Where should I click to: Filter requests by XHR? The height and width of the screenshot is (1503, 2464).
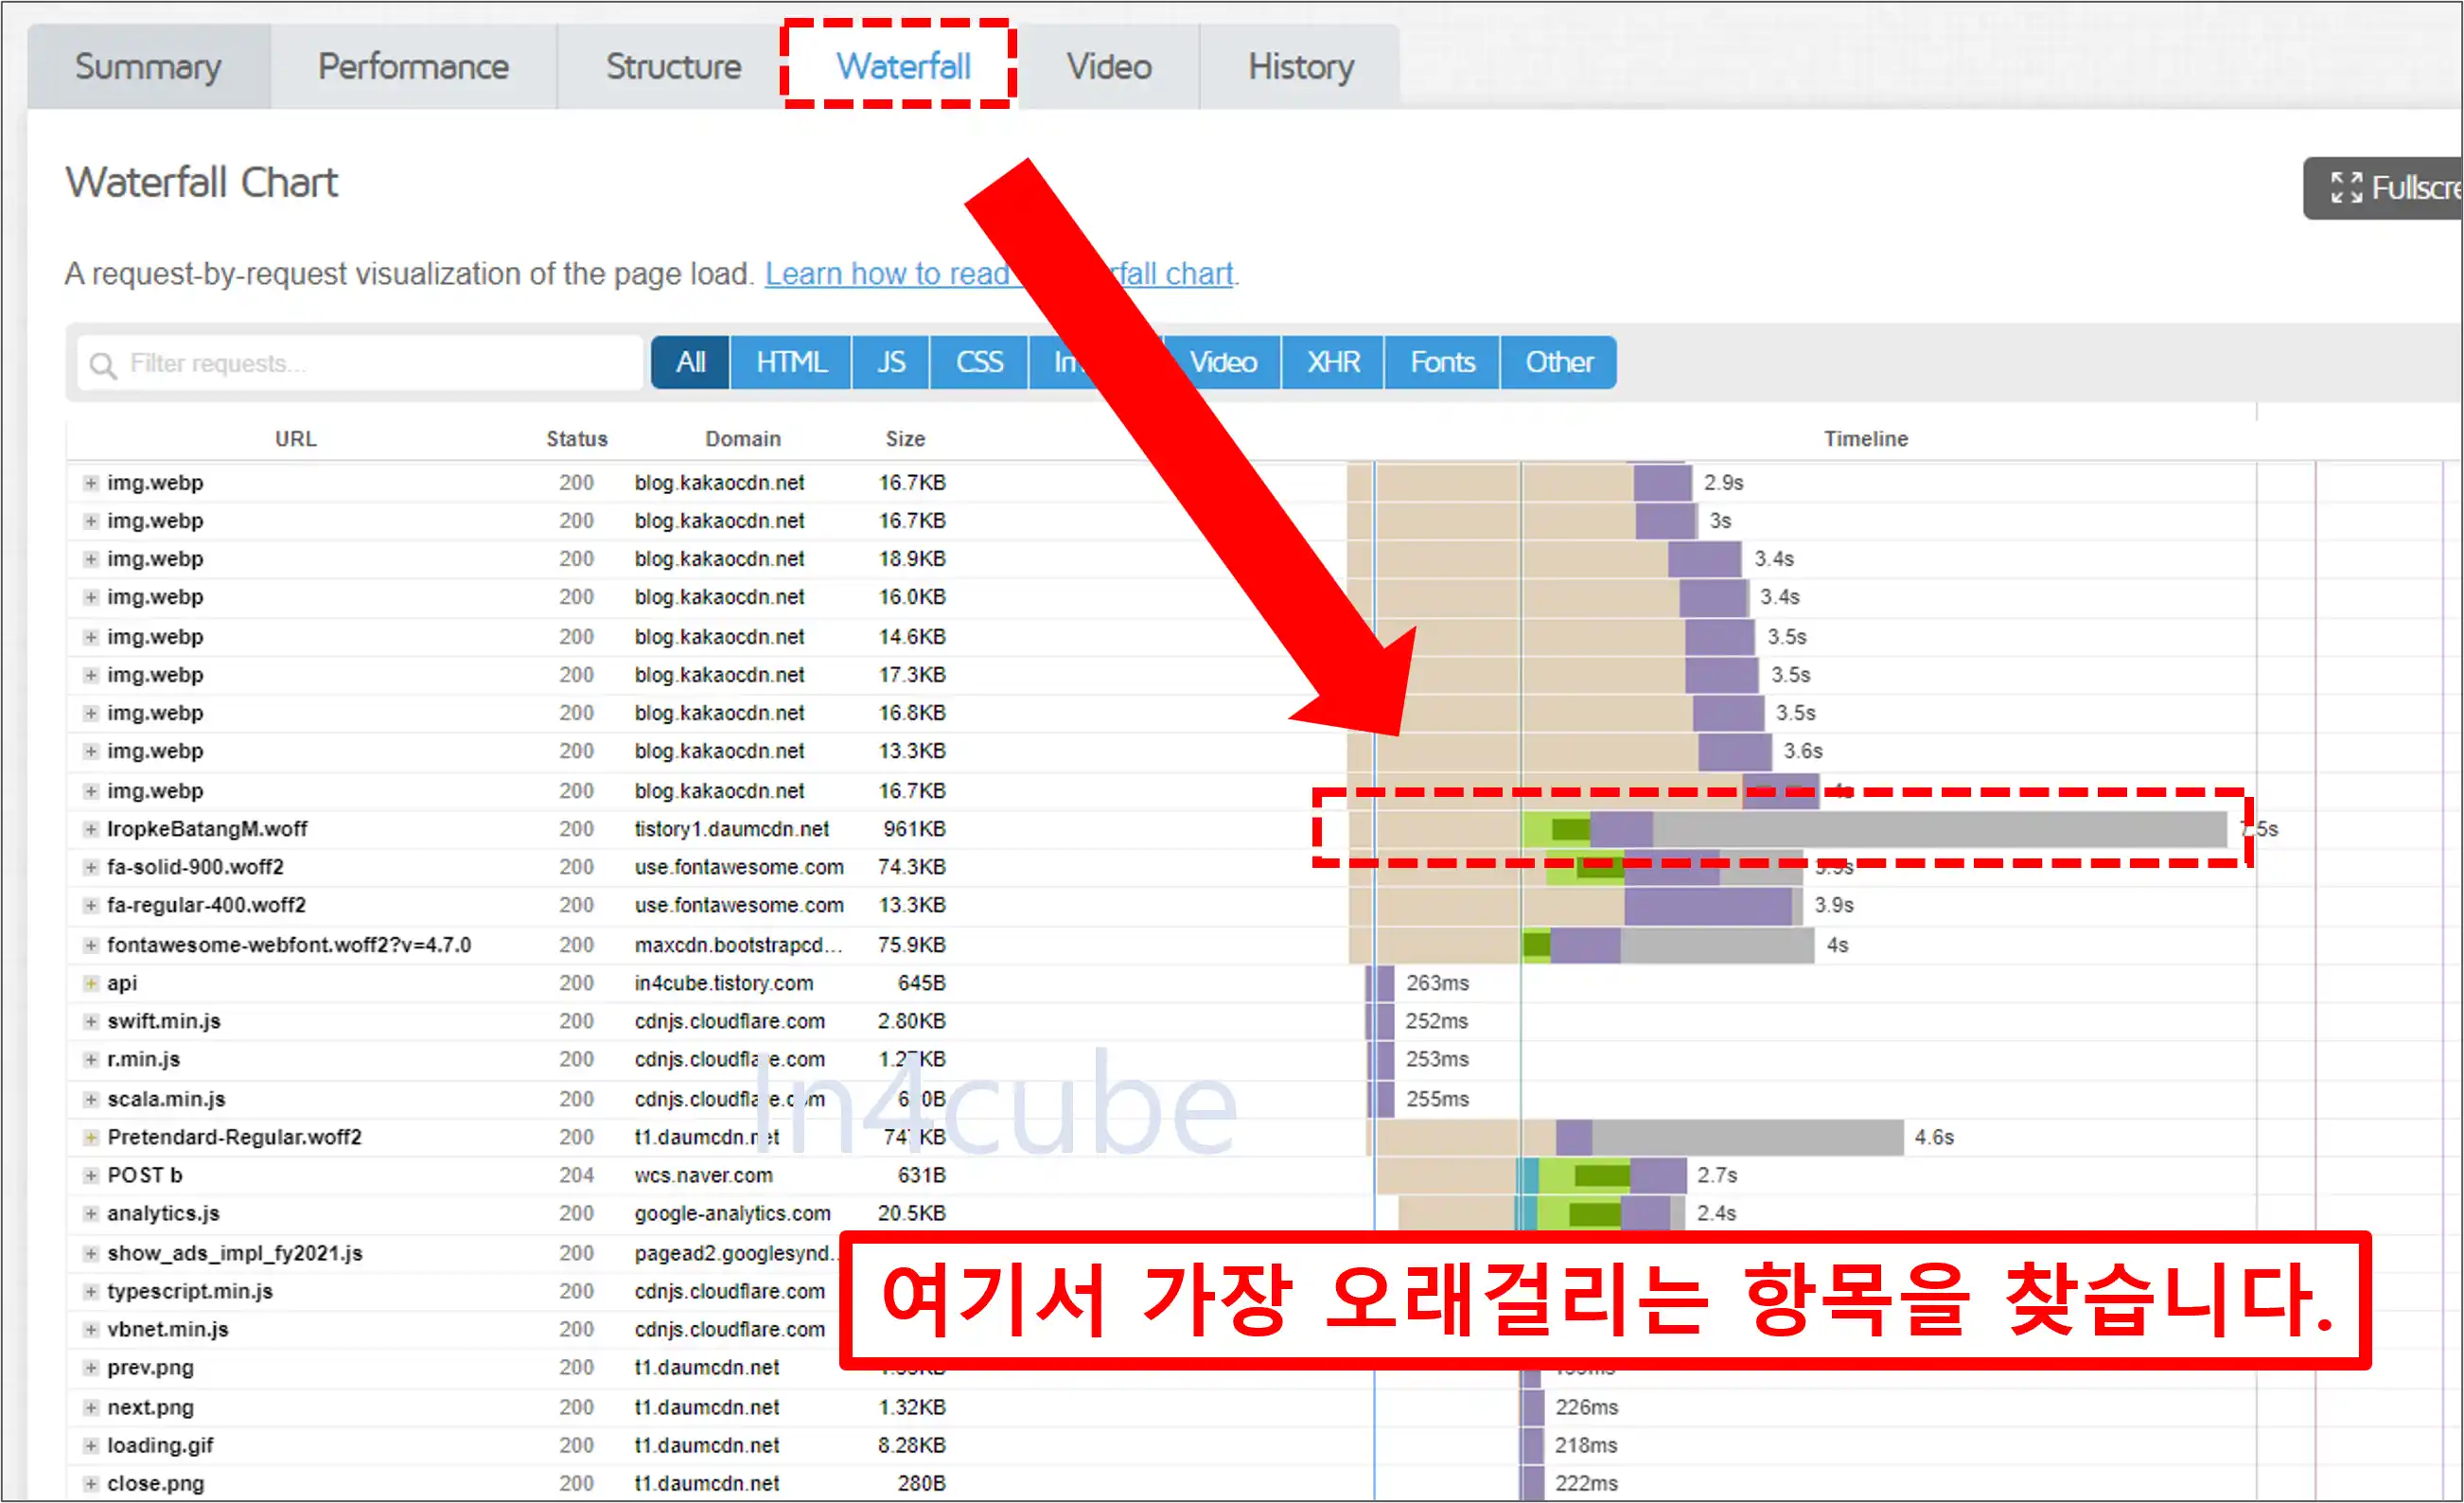pos(1333,362)
